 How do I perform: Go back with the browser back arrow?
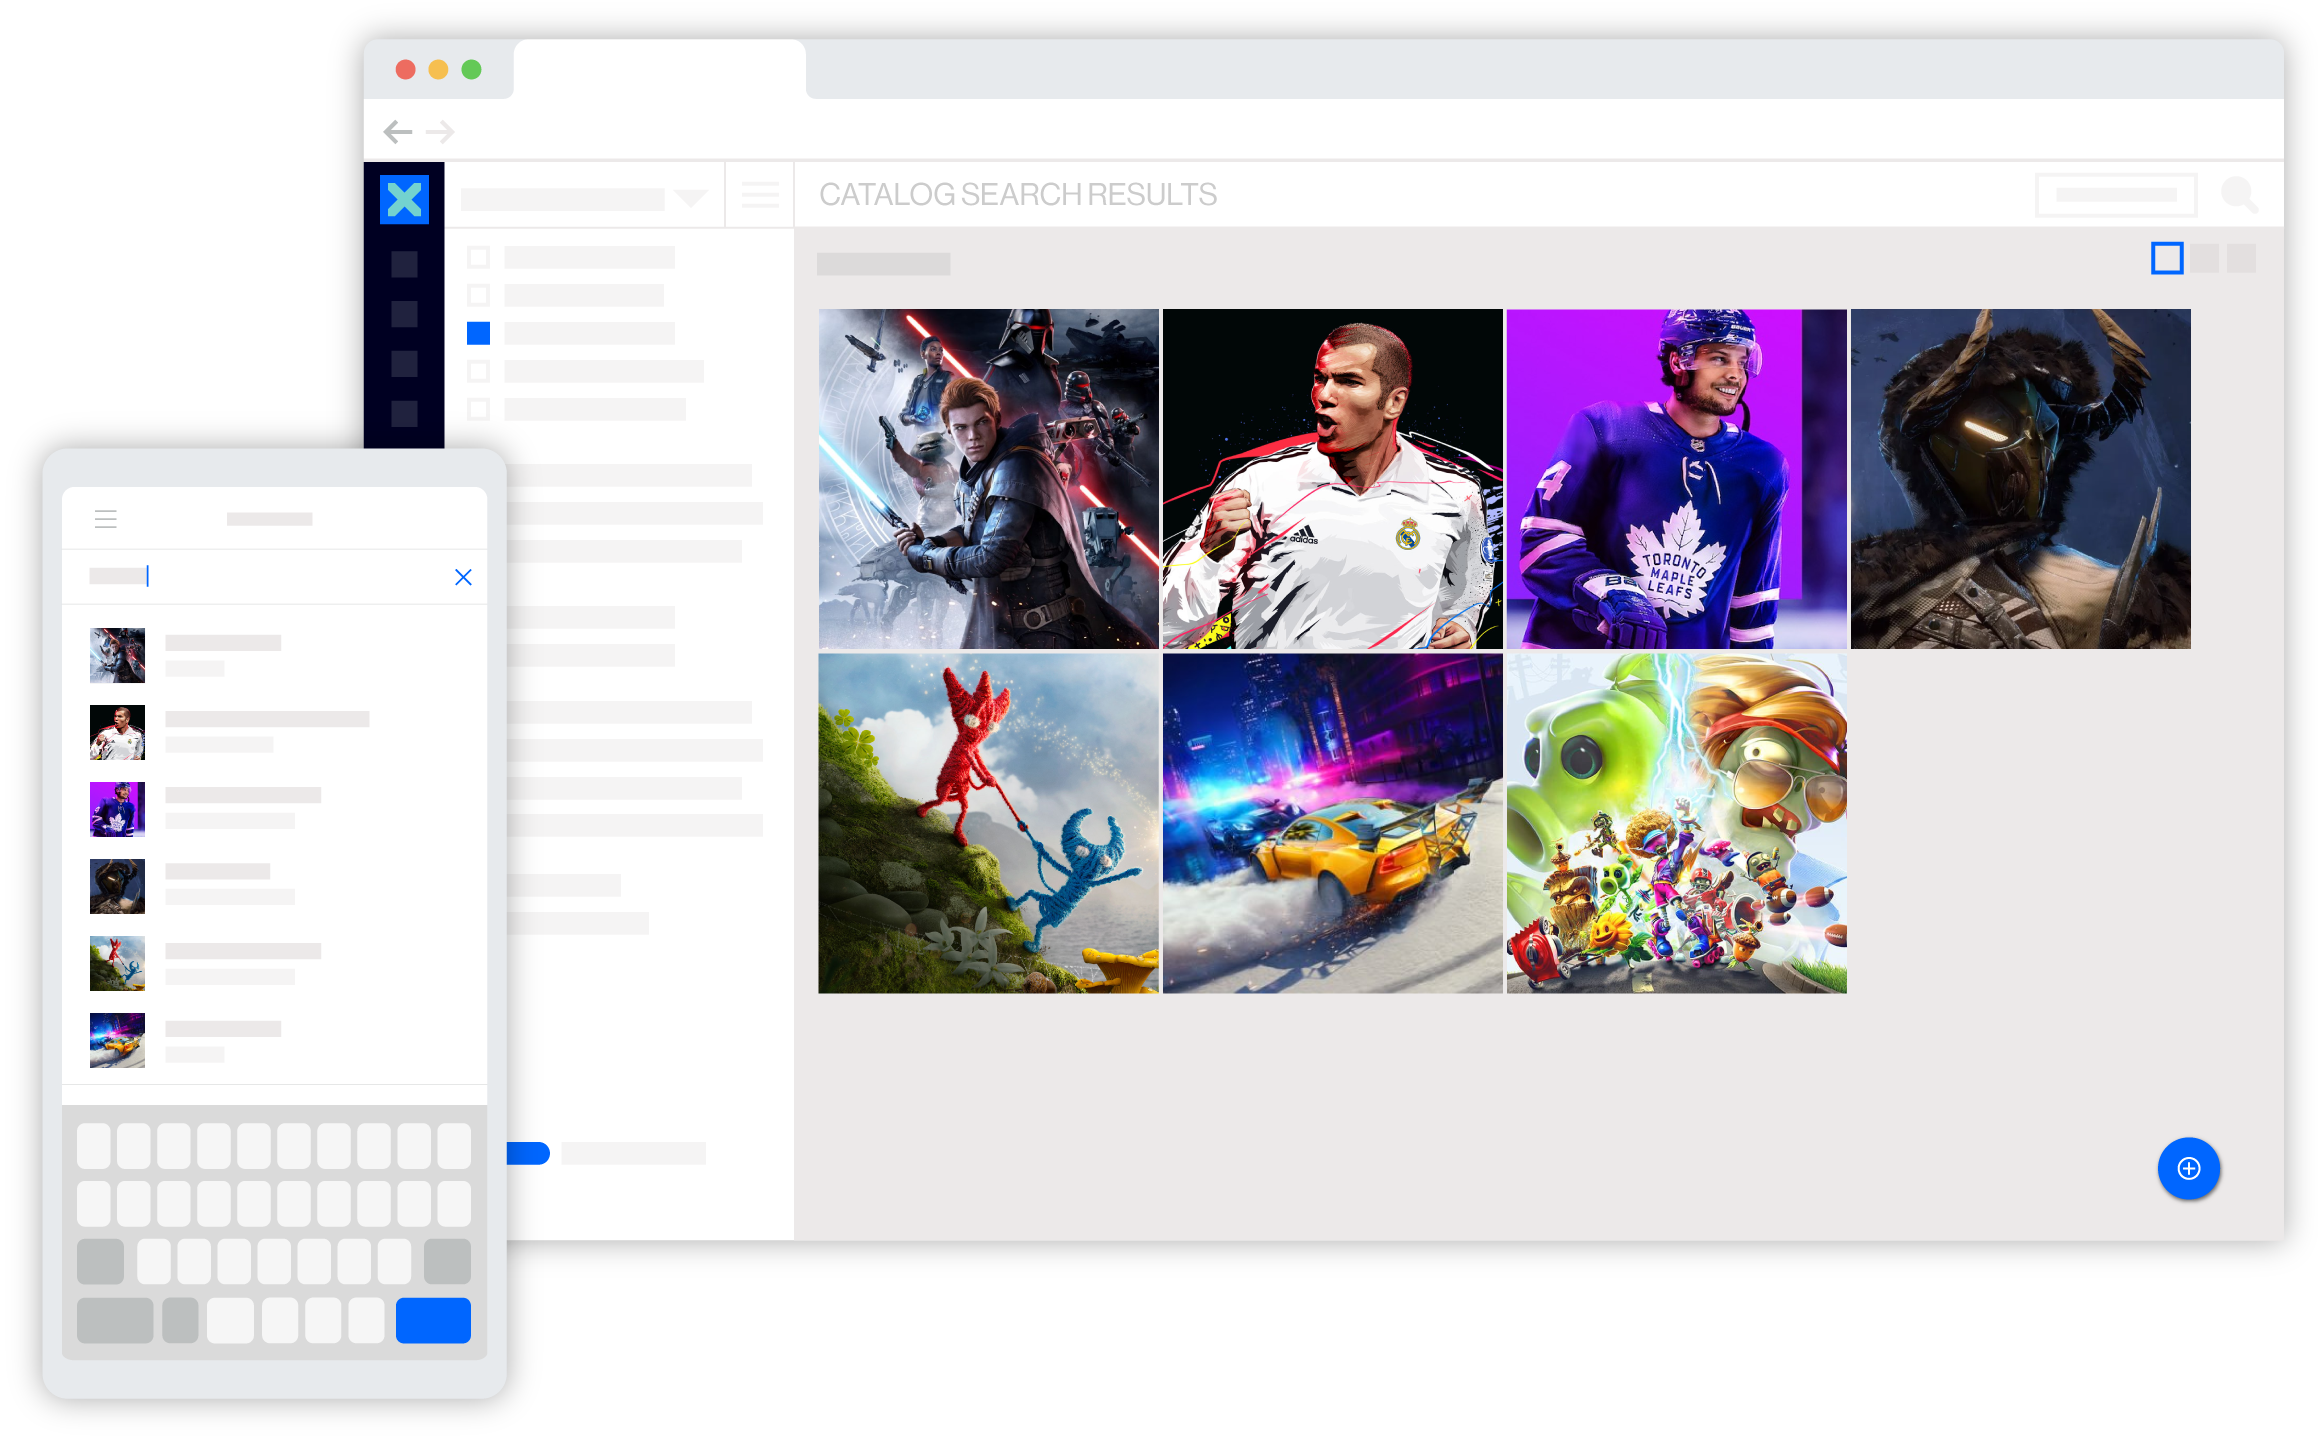point(397,131)
